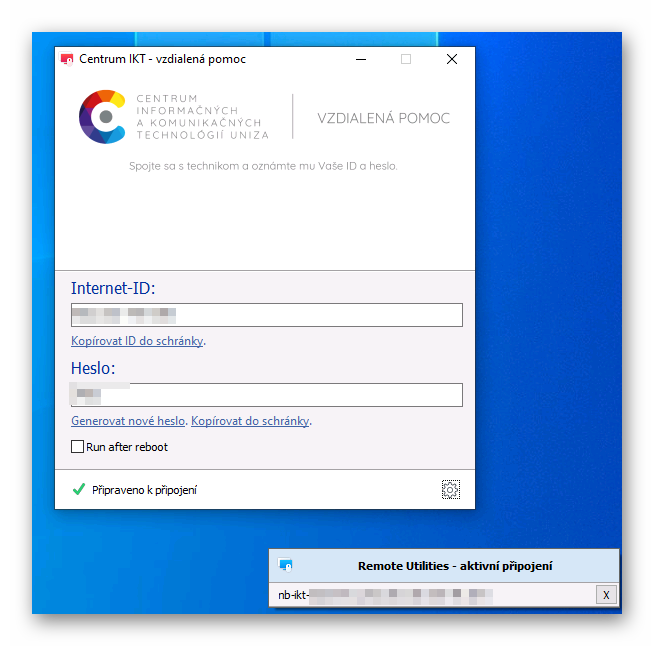654x646 pixels.
Task: Click the greyed-out maximize window button
Action: (x=406, y=59)
